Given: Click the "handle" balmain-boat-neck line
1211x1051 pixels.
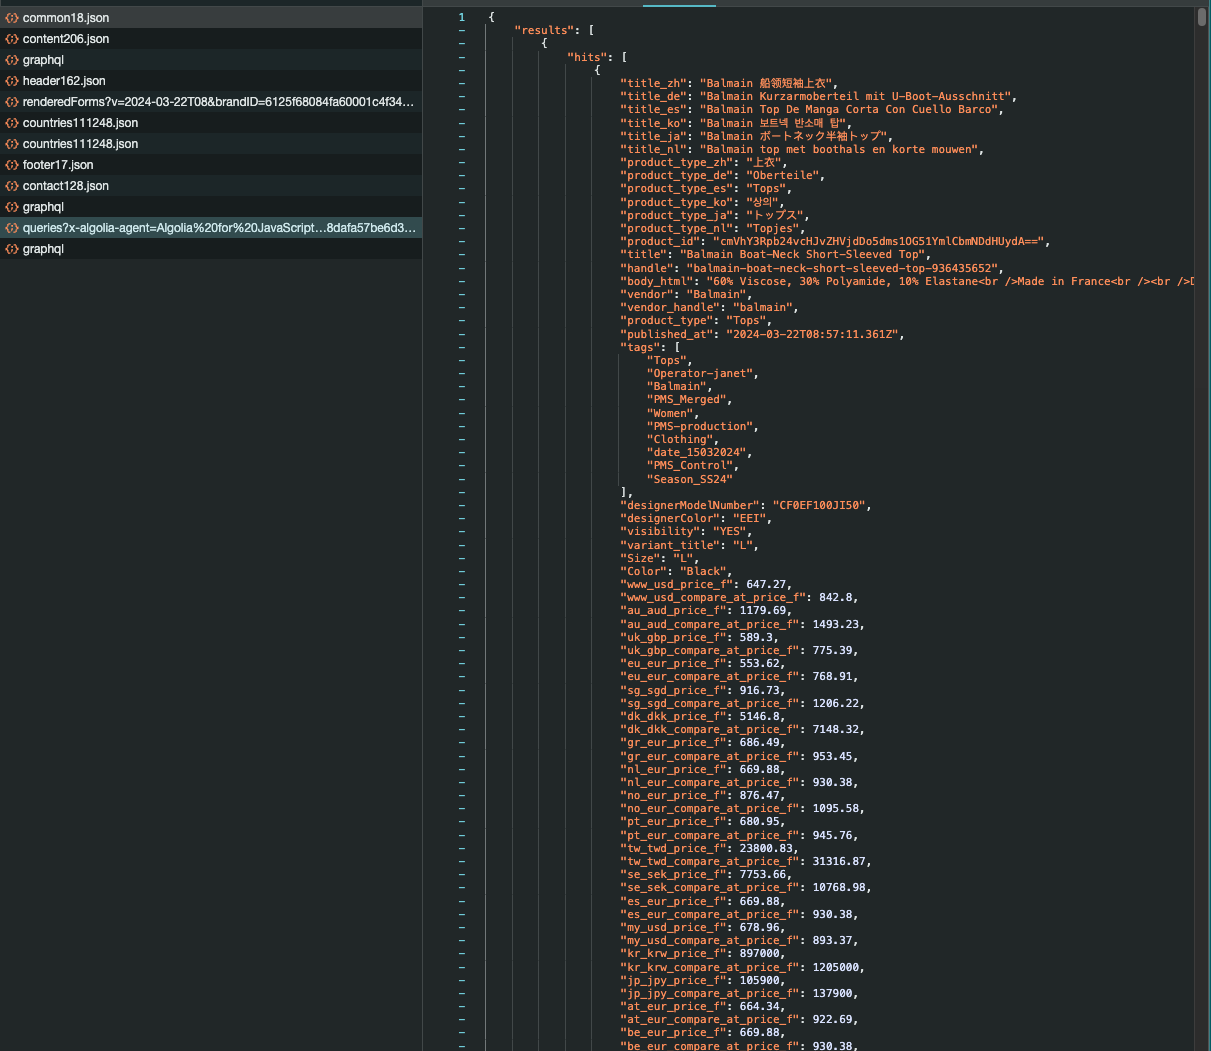Looking at the screenshot, I should pyautogui.click(x=812, y=268).
